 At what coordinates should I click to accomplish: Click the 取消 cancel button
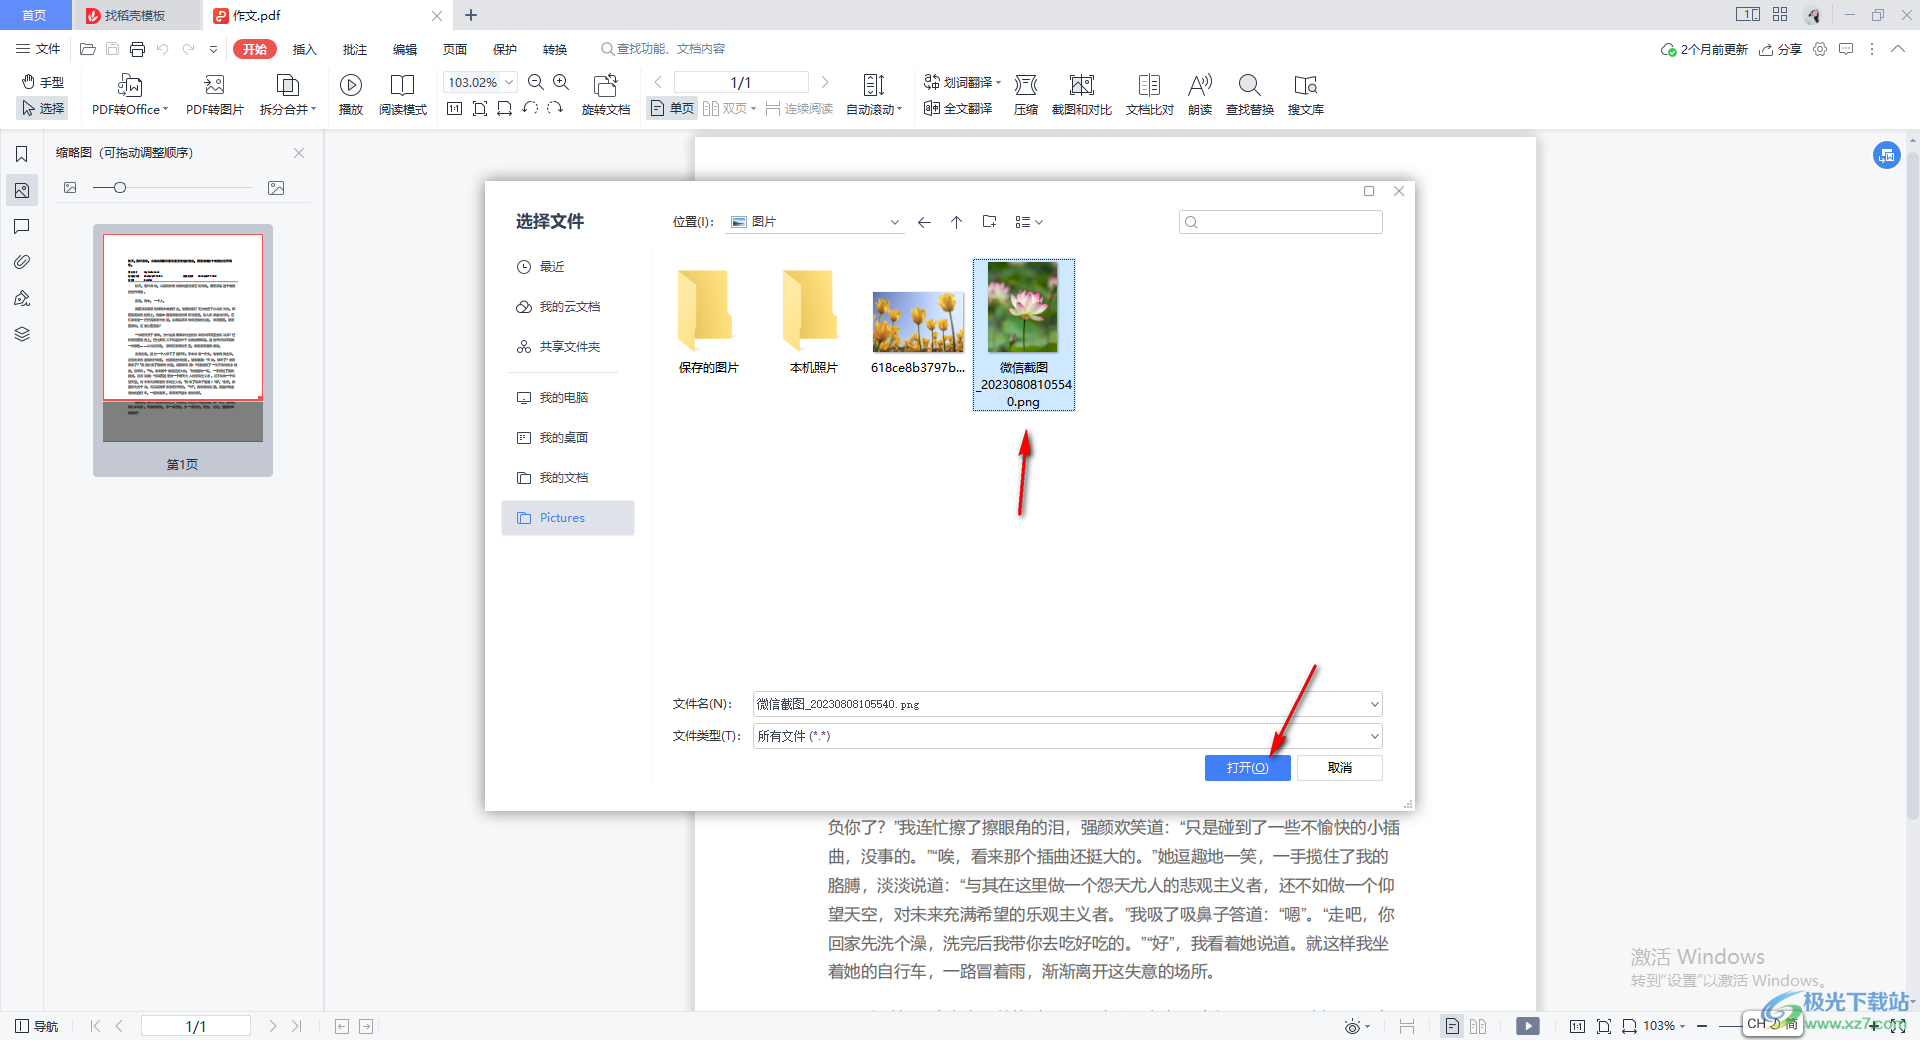(x=1339, y=767)
